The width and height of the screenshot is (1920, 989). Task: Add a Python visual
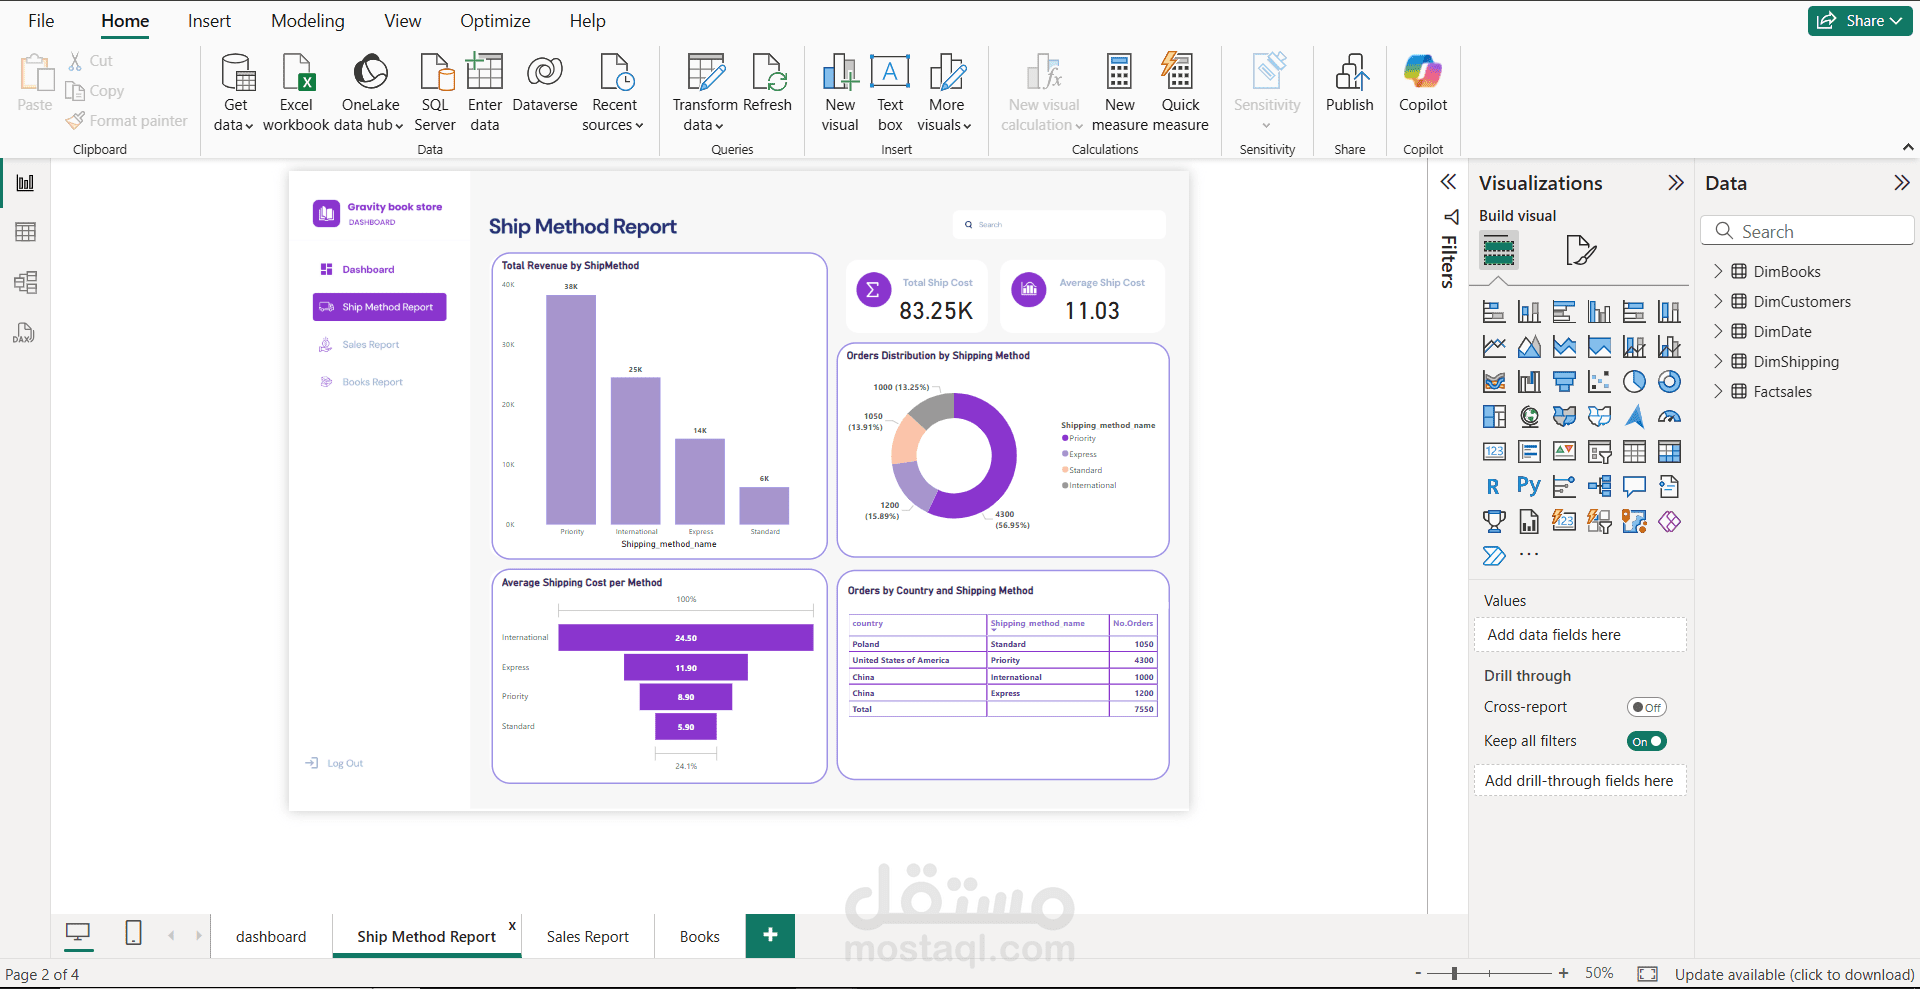(1529, 487)
